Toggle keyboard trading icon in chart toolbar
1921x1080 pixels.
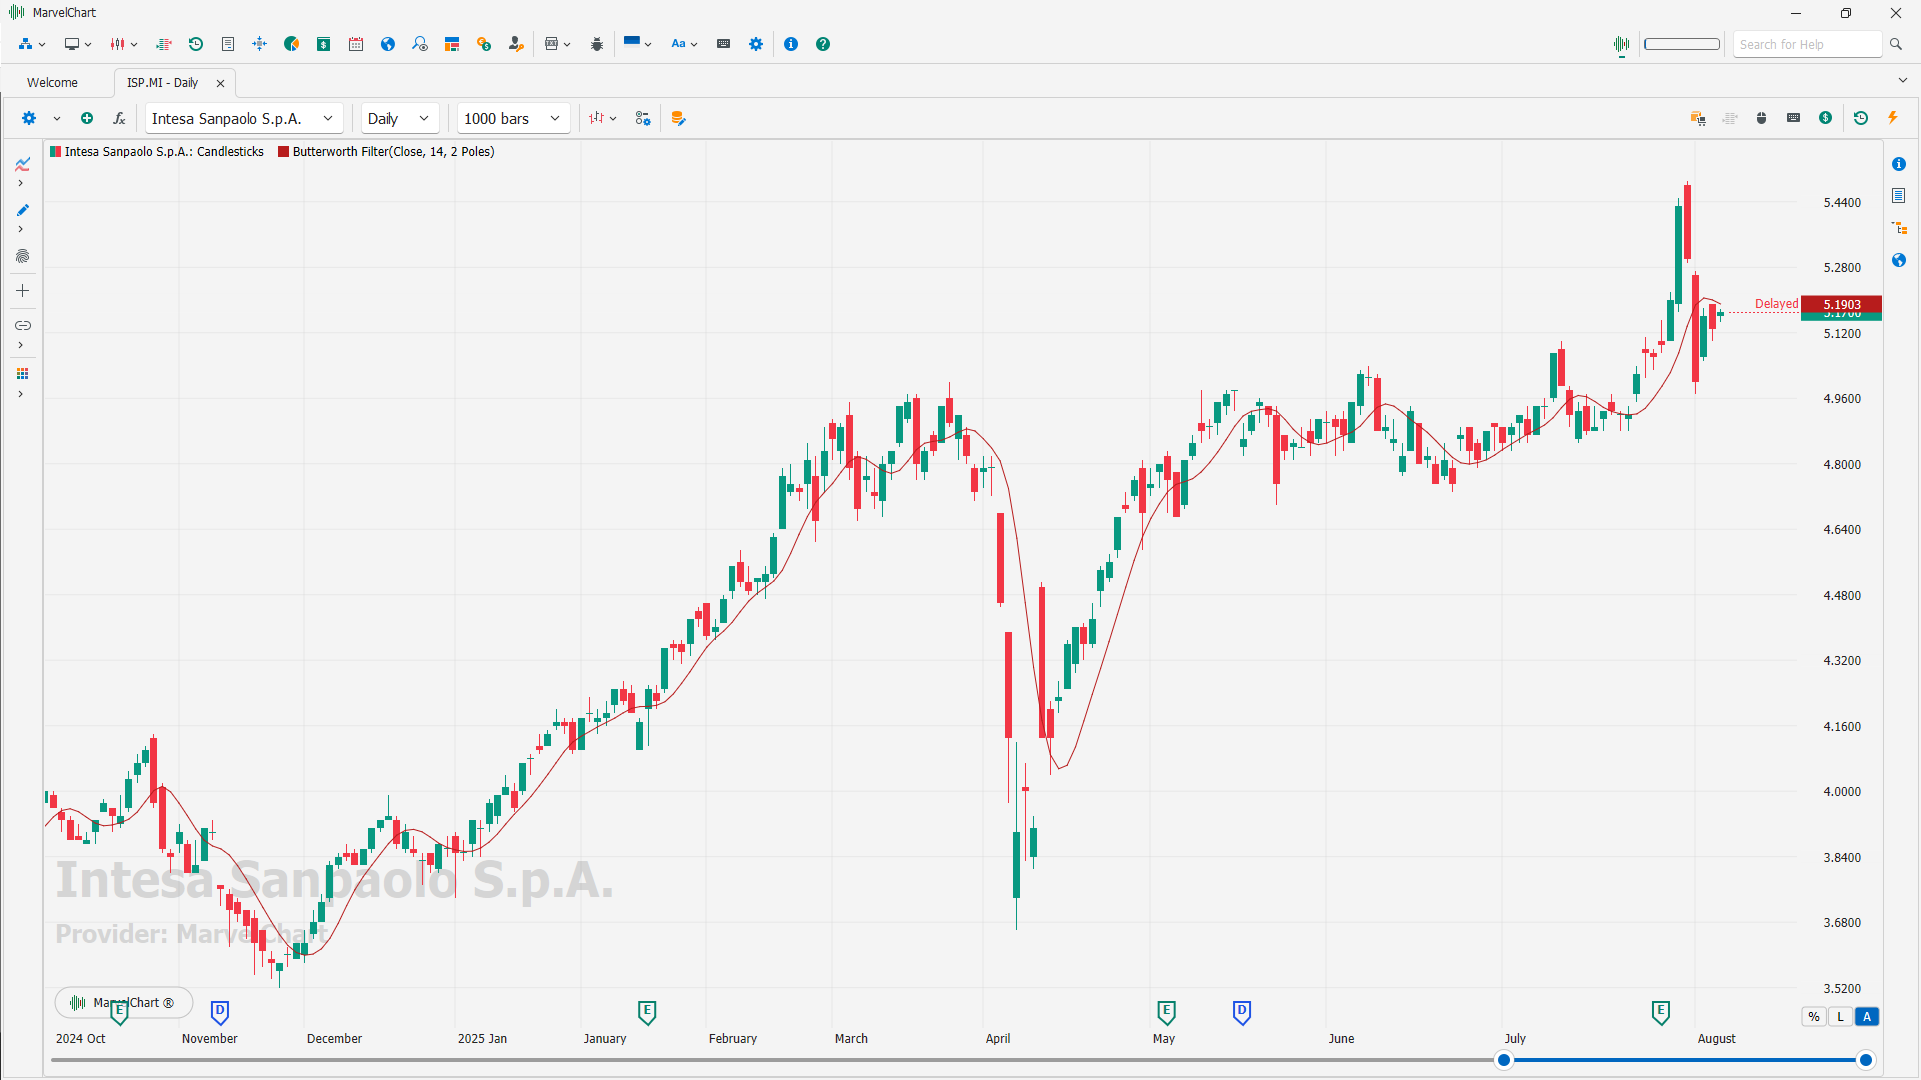point(1794,118)
